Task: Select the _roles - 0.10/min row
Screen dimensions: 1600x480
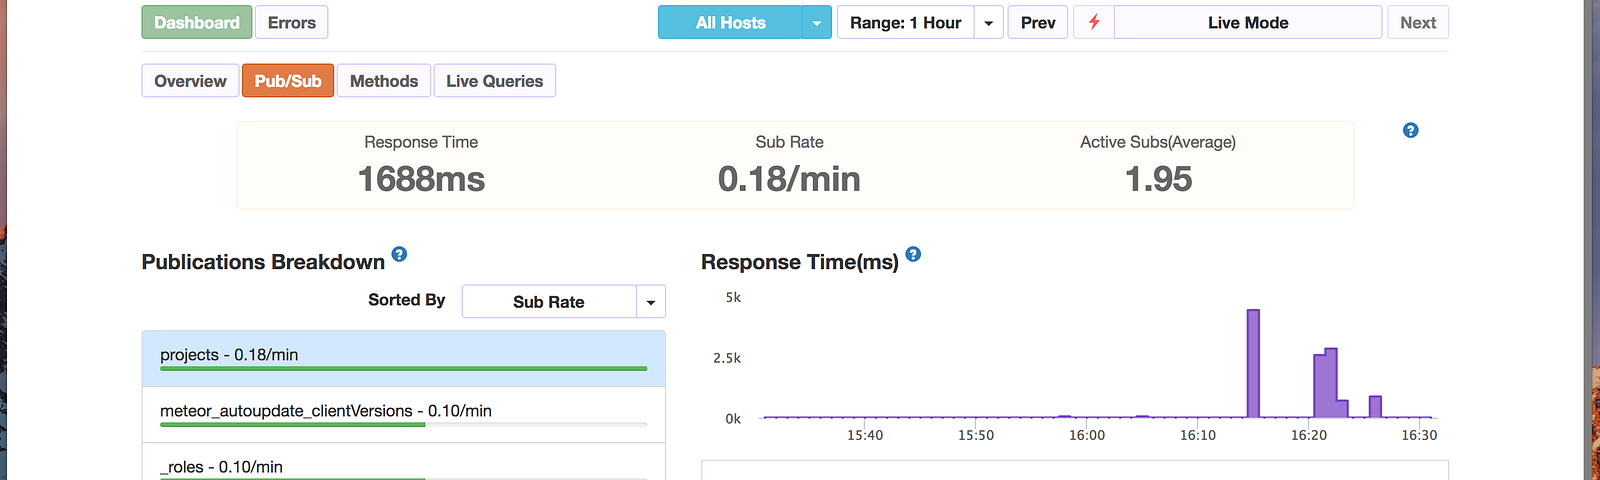Action: pyautogui.click(x=404, y=463)
